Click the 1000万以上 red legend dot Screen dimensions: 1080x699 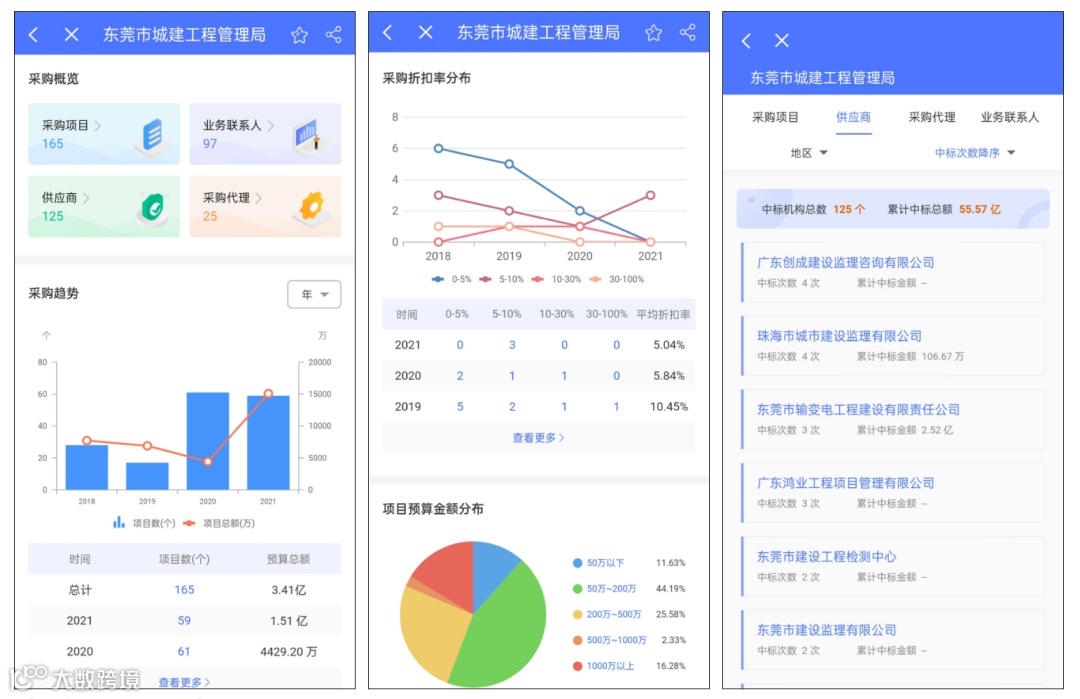tap(578, 666)
